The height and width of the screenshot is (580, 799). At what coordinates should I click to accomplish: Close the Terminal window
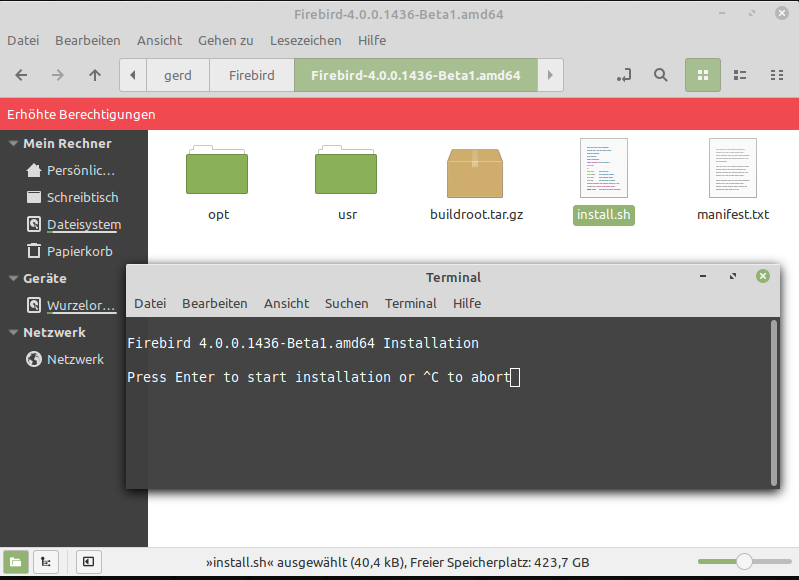763,276
